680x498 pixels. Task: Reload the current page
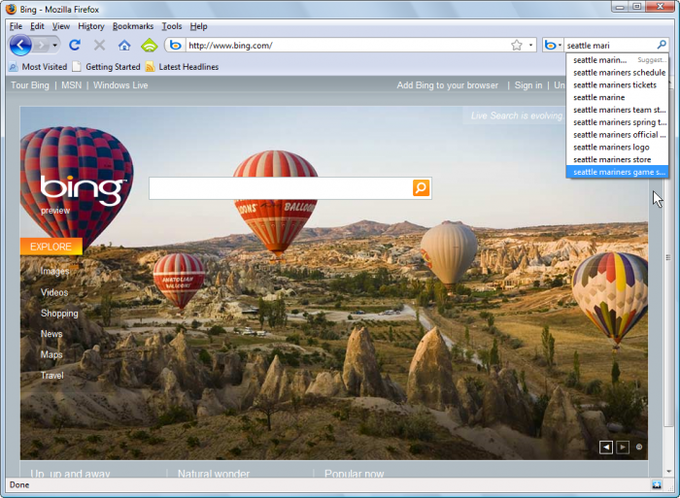[75, 45]
